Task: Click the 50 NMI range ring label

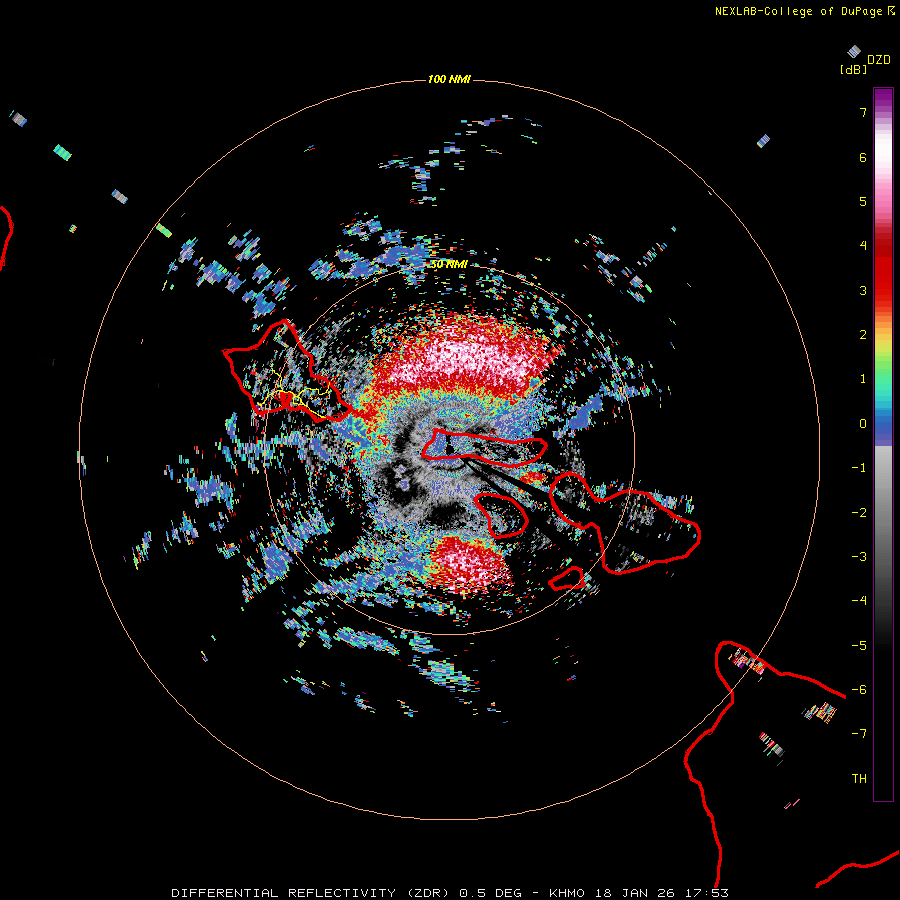Action: click(x=449, y=264)
